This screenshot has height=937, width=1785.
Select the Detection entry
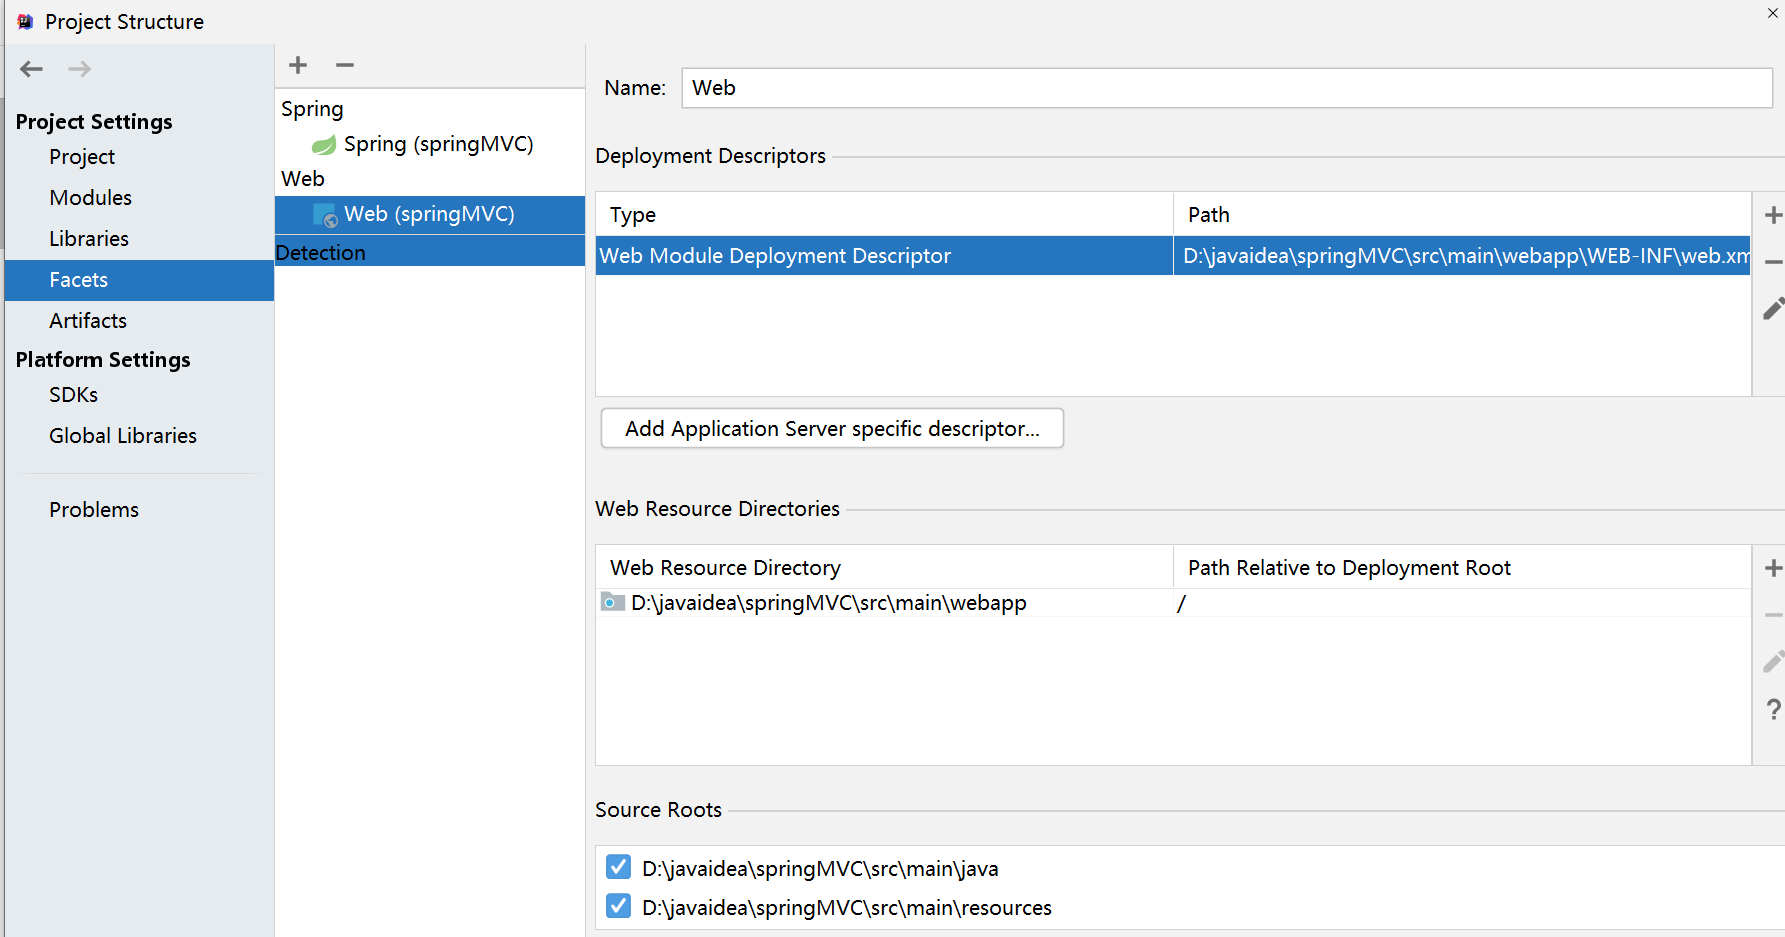321,253
